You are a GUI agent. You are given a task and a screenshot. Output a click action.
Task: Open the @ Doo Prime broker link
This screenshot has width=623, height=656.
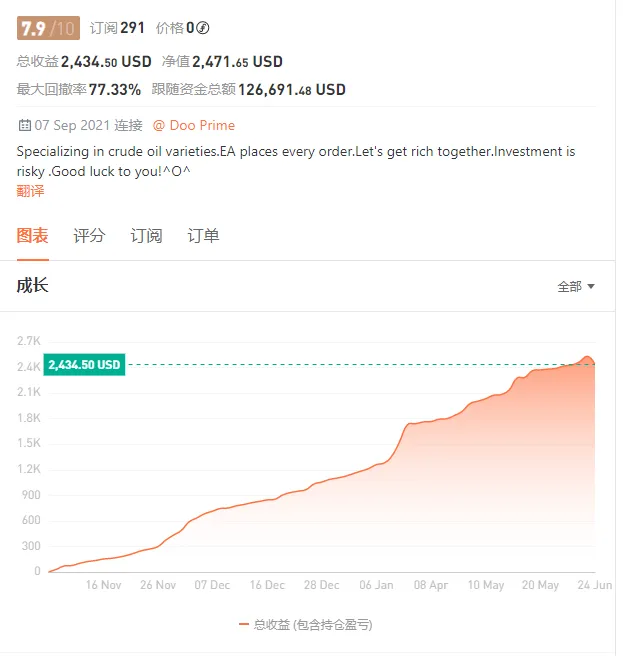point(194,125)
